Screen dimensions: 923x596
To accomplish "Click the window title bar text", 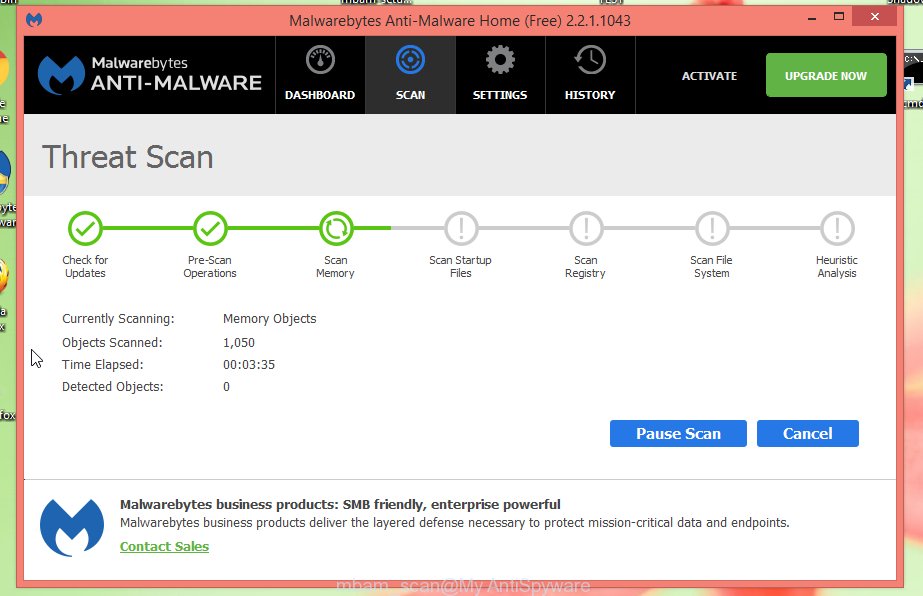I will 460,21.
